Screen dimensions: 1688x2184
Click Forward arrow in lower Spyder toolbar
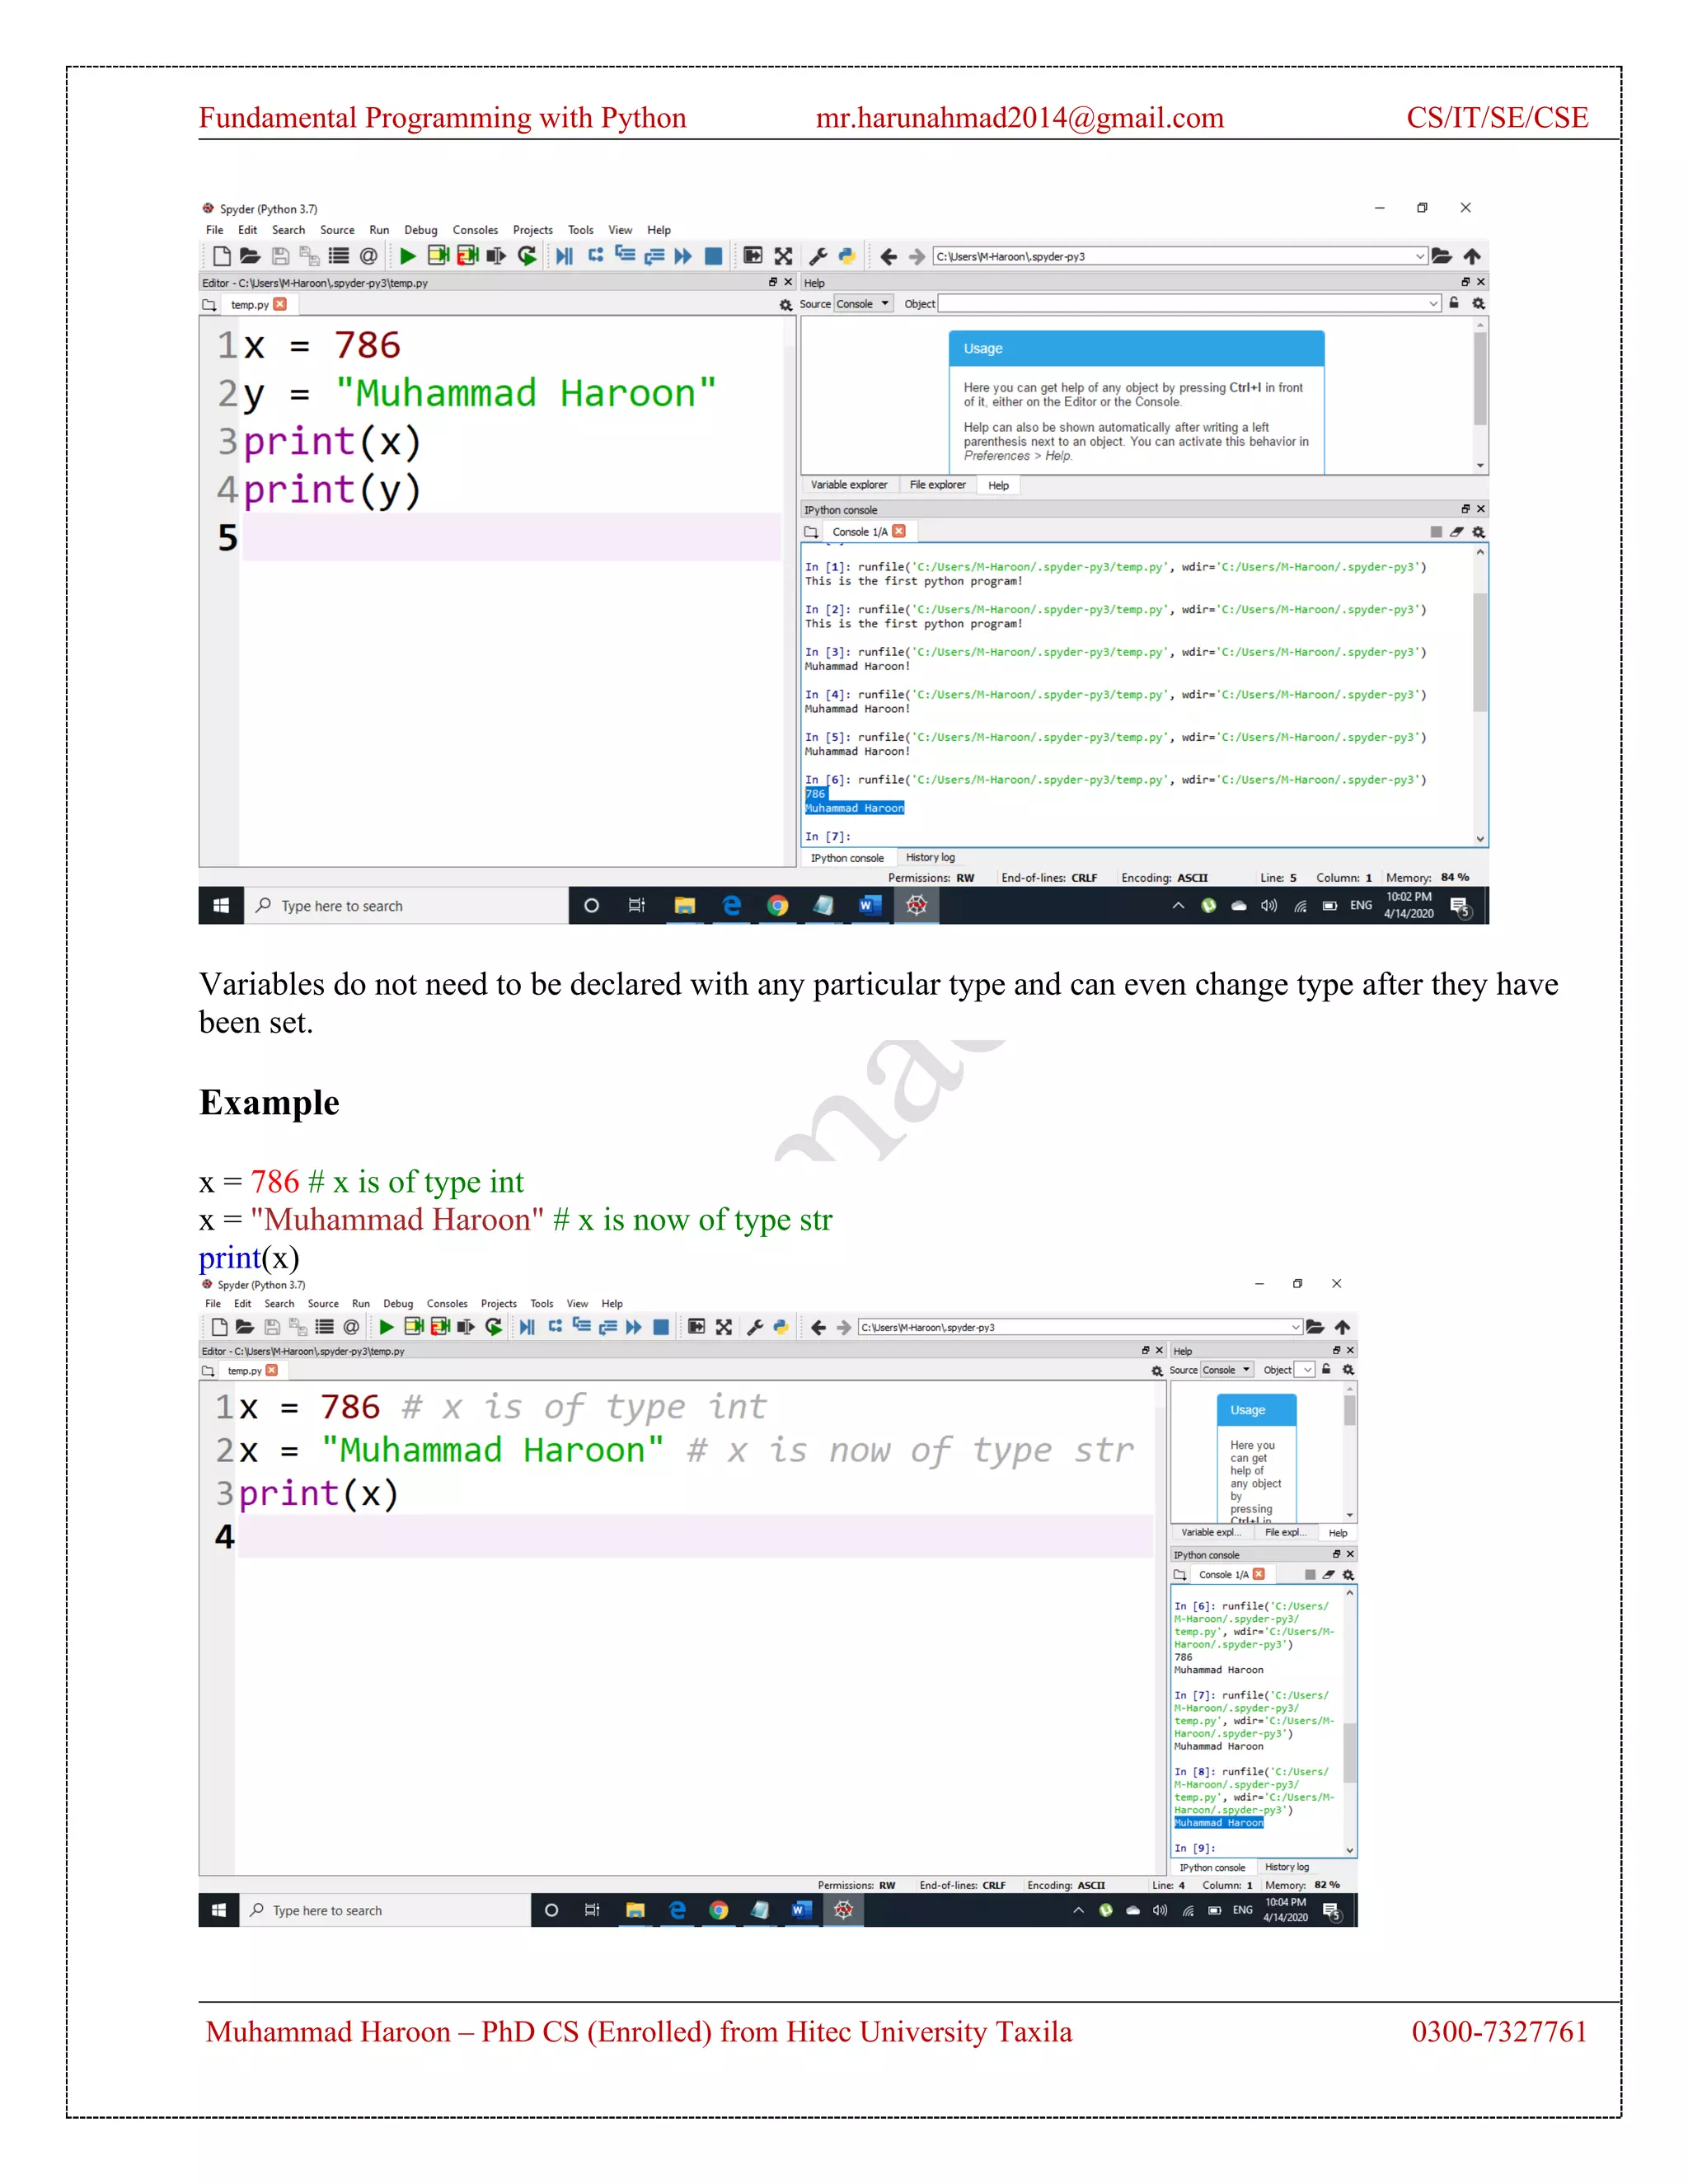(844, 1327)
